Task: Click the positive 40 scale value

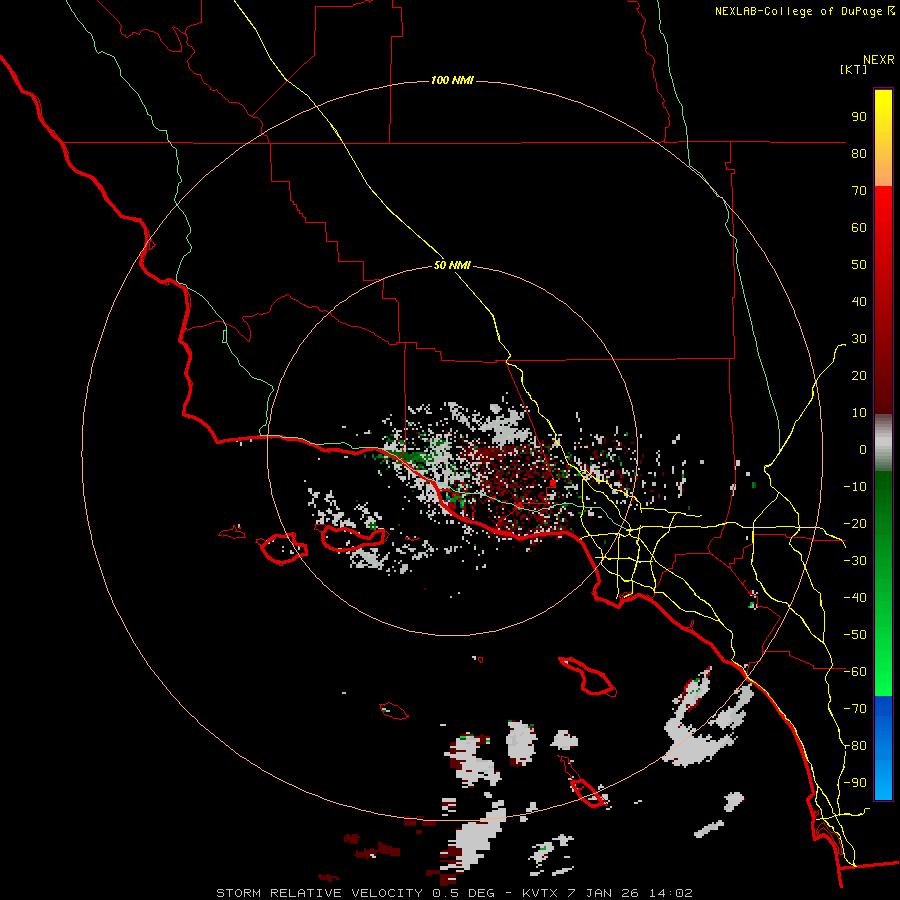Action: tap(859, 301)
